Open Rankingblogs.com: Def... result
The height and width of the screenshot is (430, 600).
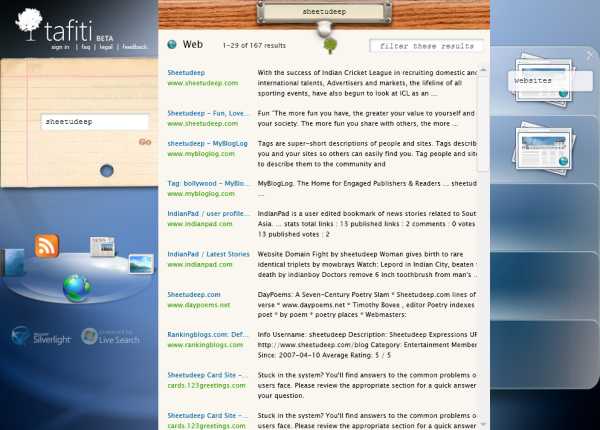208,334
